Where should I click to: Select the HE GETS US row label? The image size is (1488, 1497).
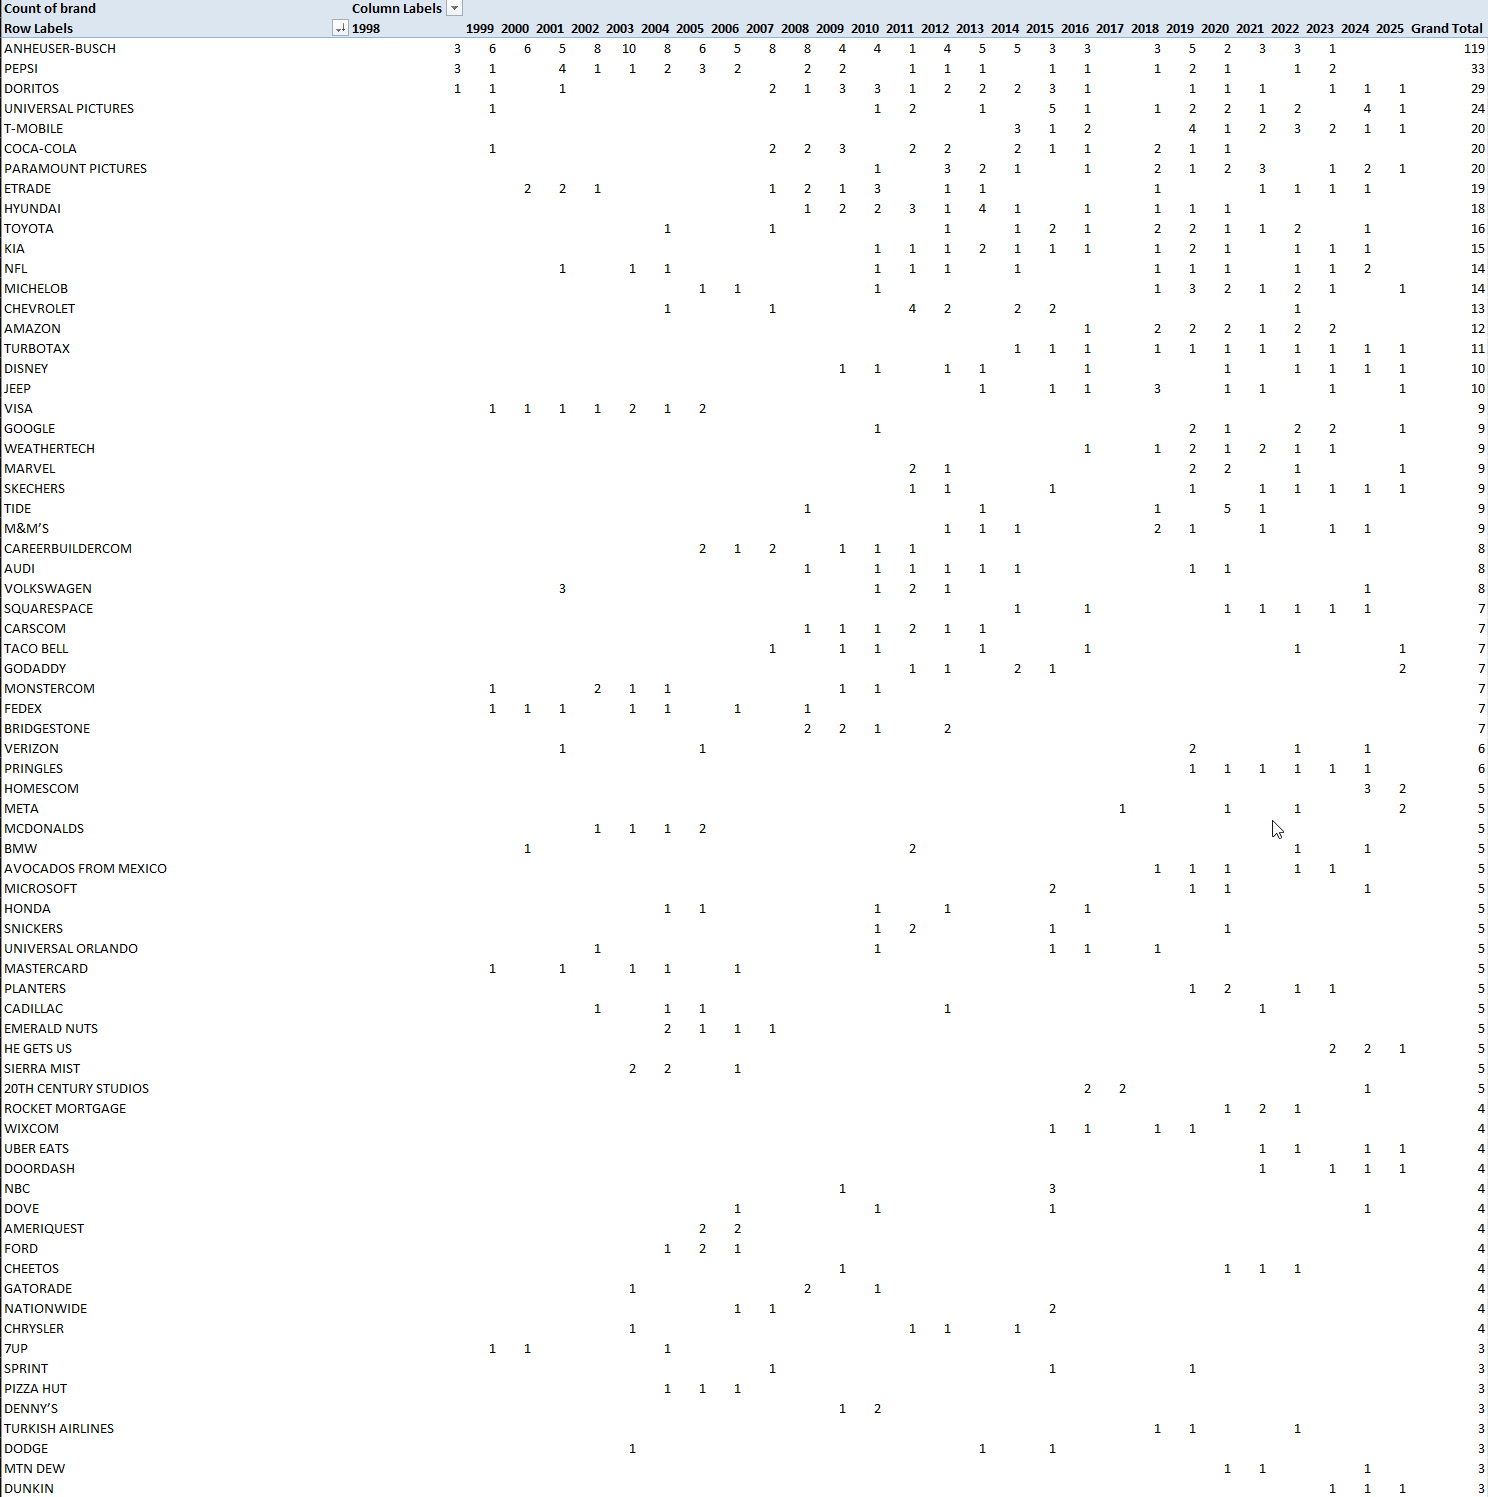pos(38,1048)
